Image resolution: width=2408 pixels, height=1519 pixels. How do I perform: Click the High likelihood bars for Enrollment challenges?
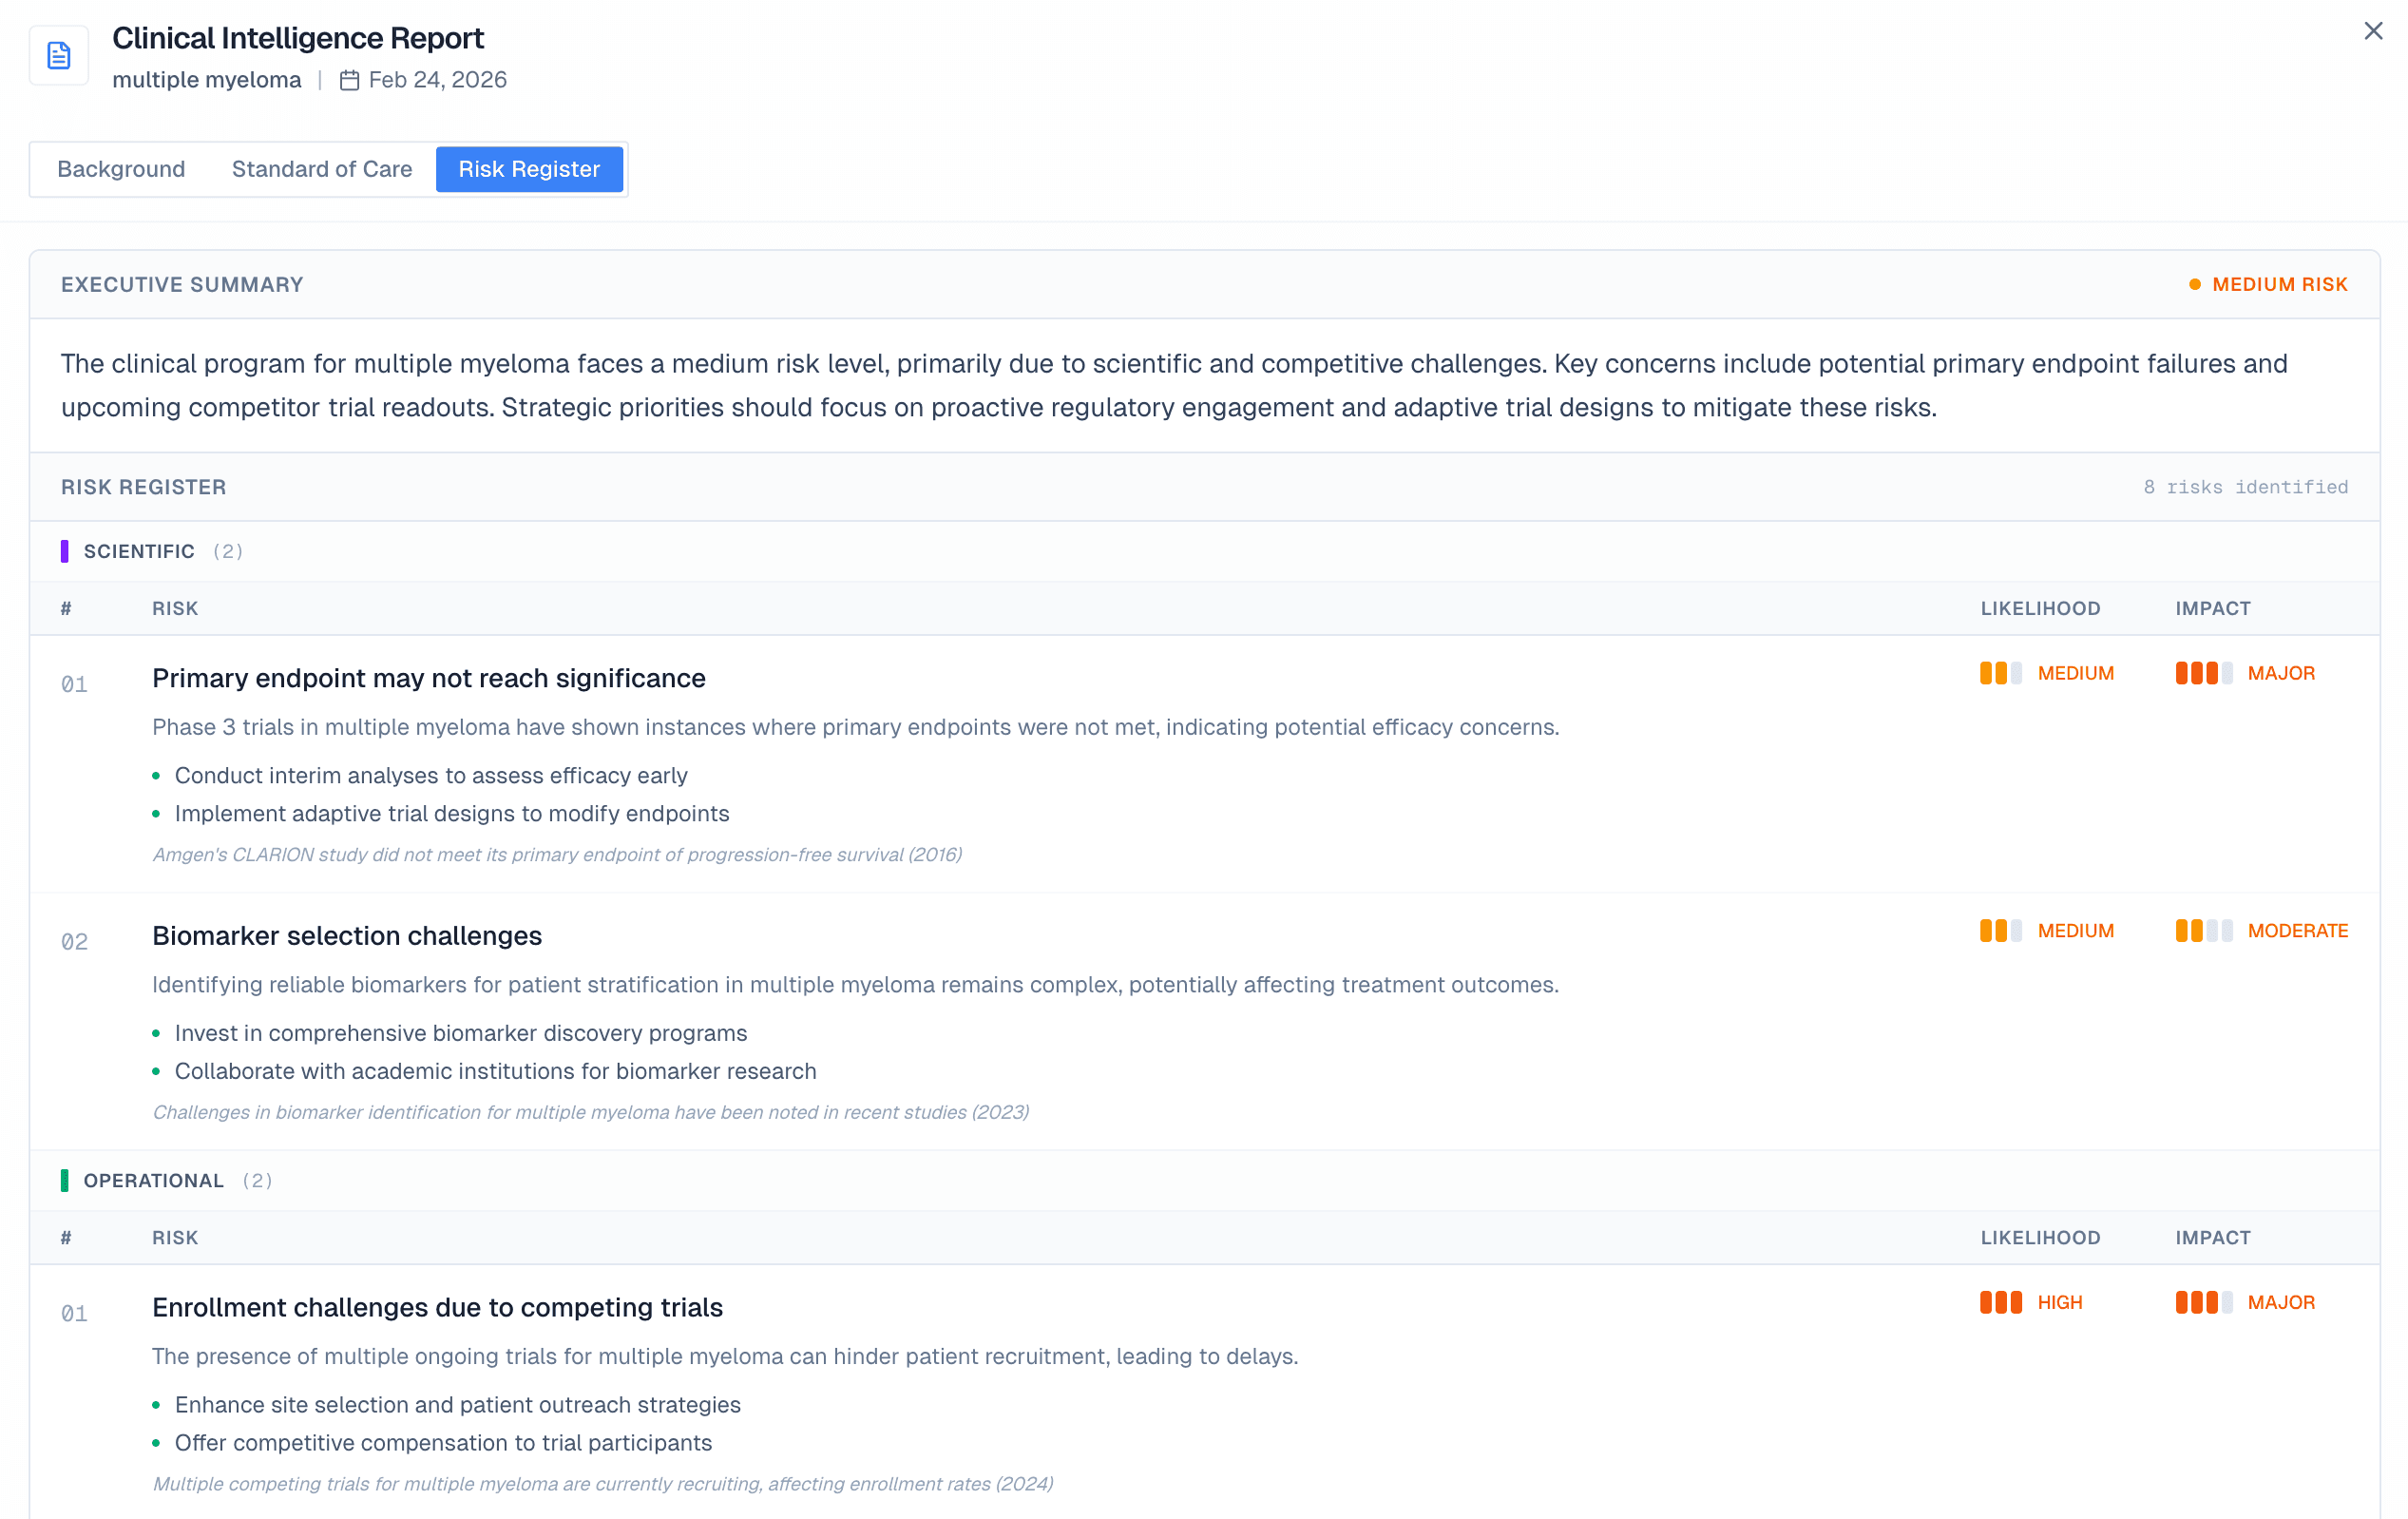click(2000, 1302)
